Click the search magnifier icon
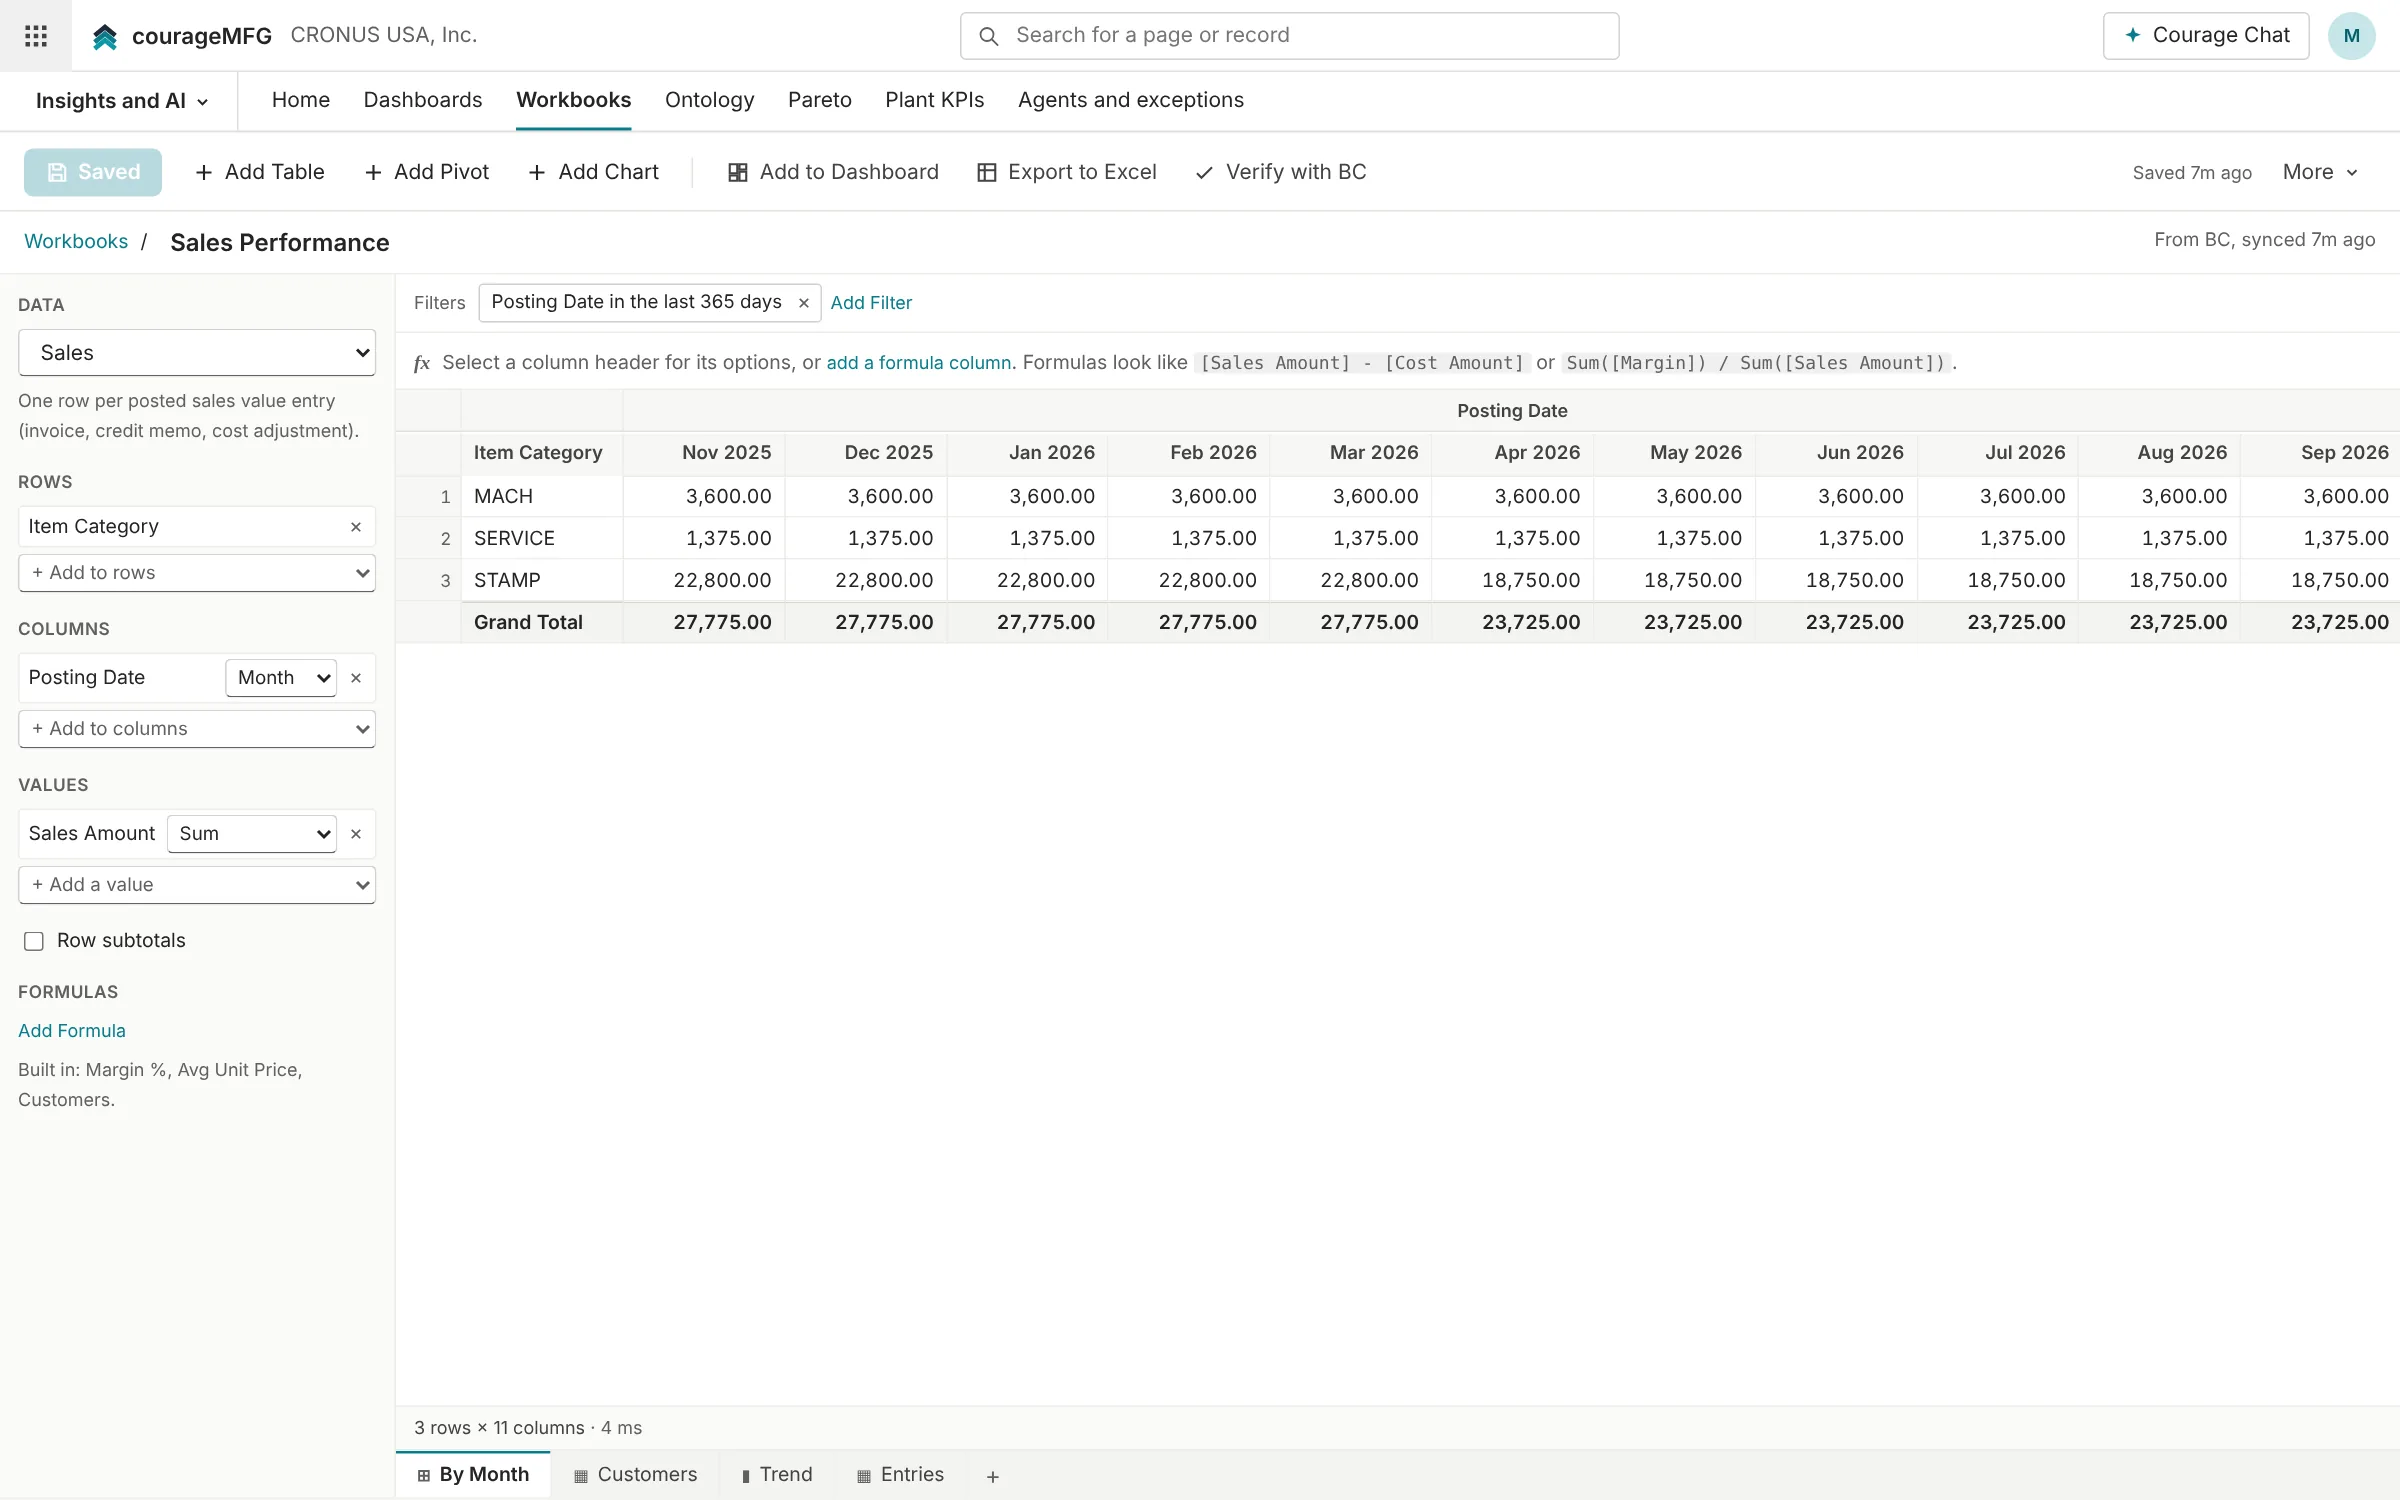Viewport: 2400px width, 1500px height. coord(989,36)
